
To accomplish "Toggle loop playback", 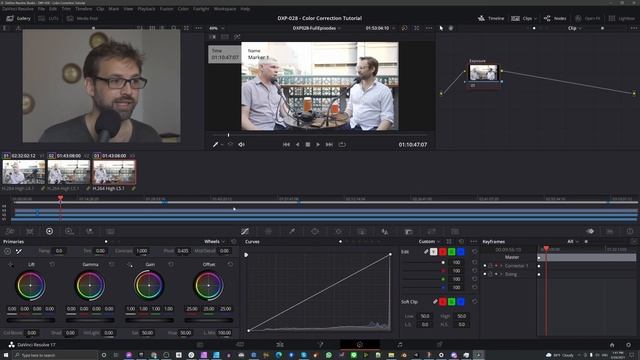I will (342, 144).
